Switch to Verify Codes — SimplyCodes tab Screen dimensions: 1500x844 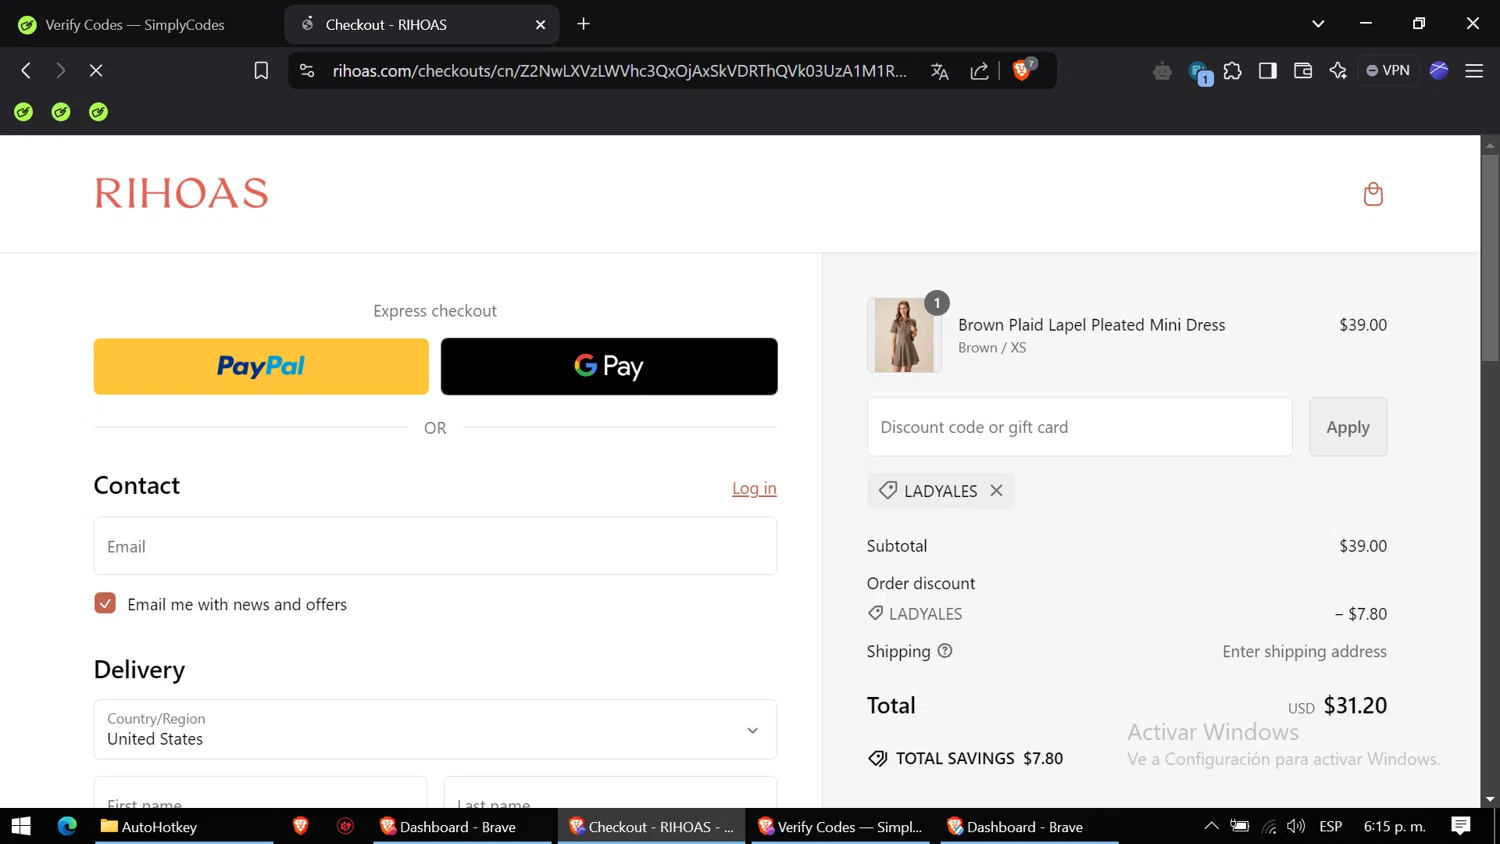coord(136,24)
